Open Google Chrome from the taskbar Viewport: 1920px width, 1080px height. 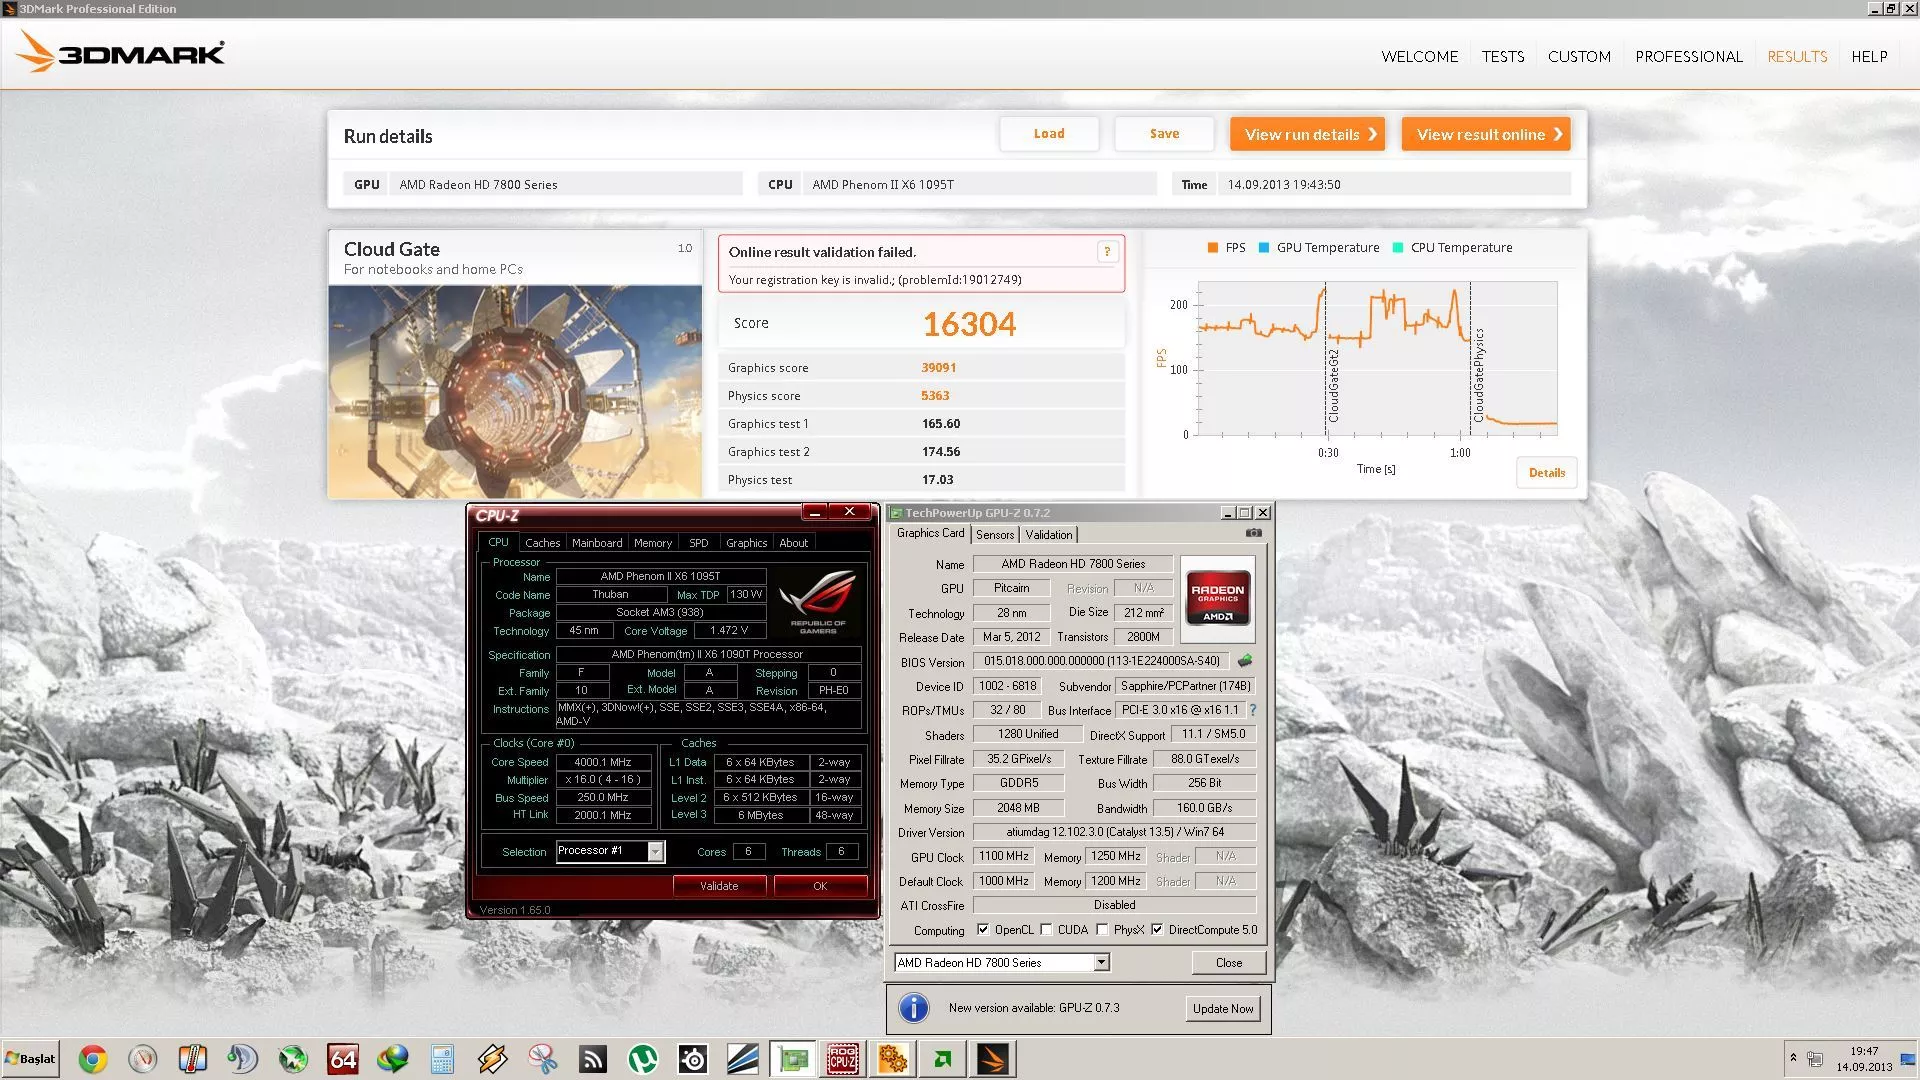click(93, 1059)
